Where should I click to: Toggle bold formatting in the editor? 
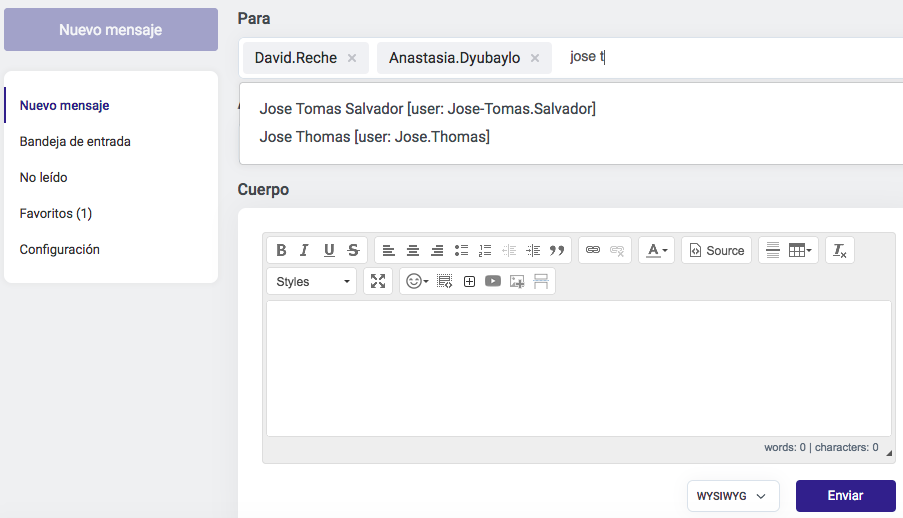click(x=281, y=250)
